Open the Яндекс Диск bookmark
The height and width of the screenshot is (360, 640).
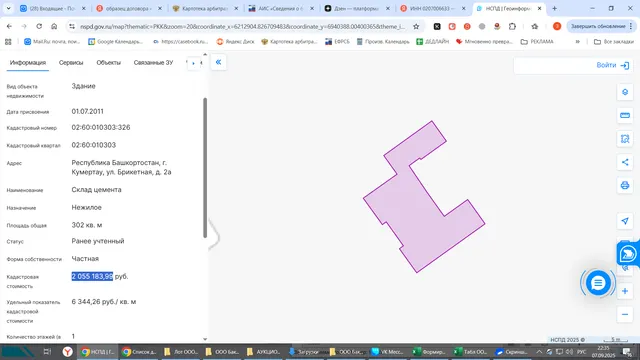235,42
